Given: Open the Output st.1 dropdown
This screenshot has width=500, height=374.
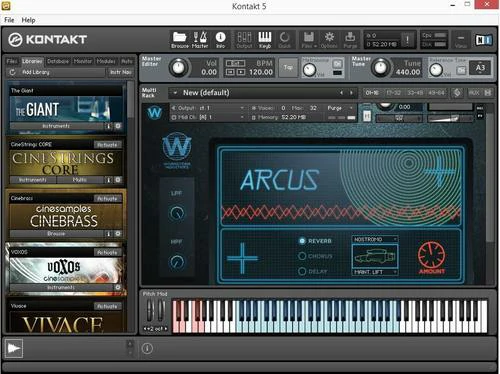Looking at the screenshot, I should click(x=208, y=108).
